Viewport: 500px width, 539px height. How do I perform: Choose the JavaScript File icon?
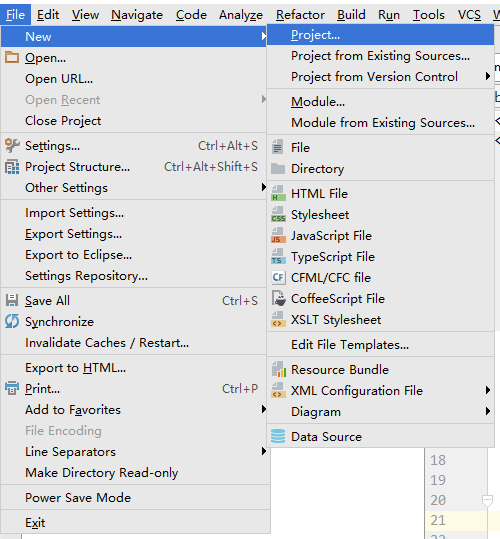pos(278,235)
